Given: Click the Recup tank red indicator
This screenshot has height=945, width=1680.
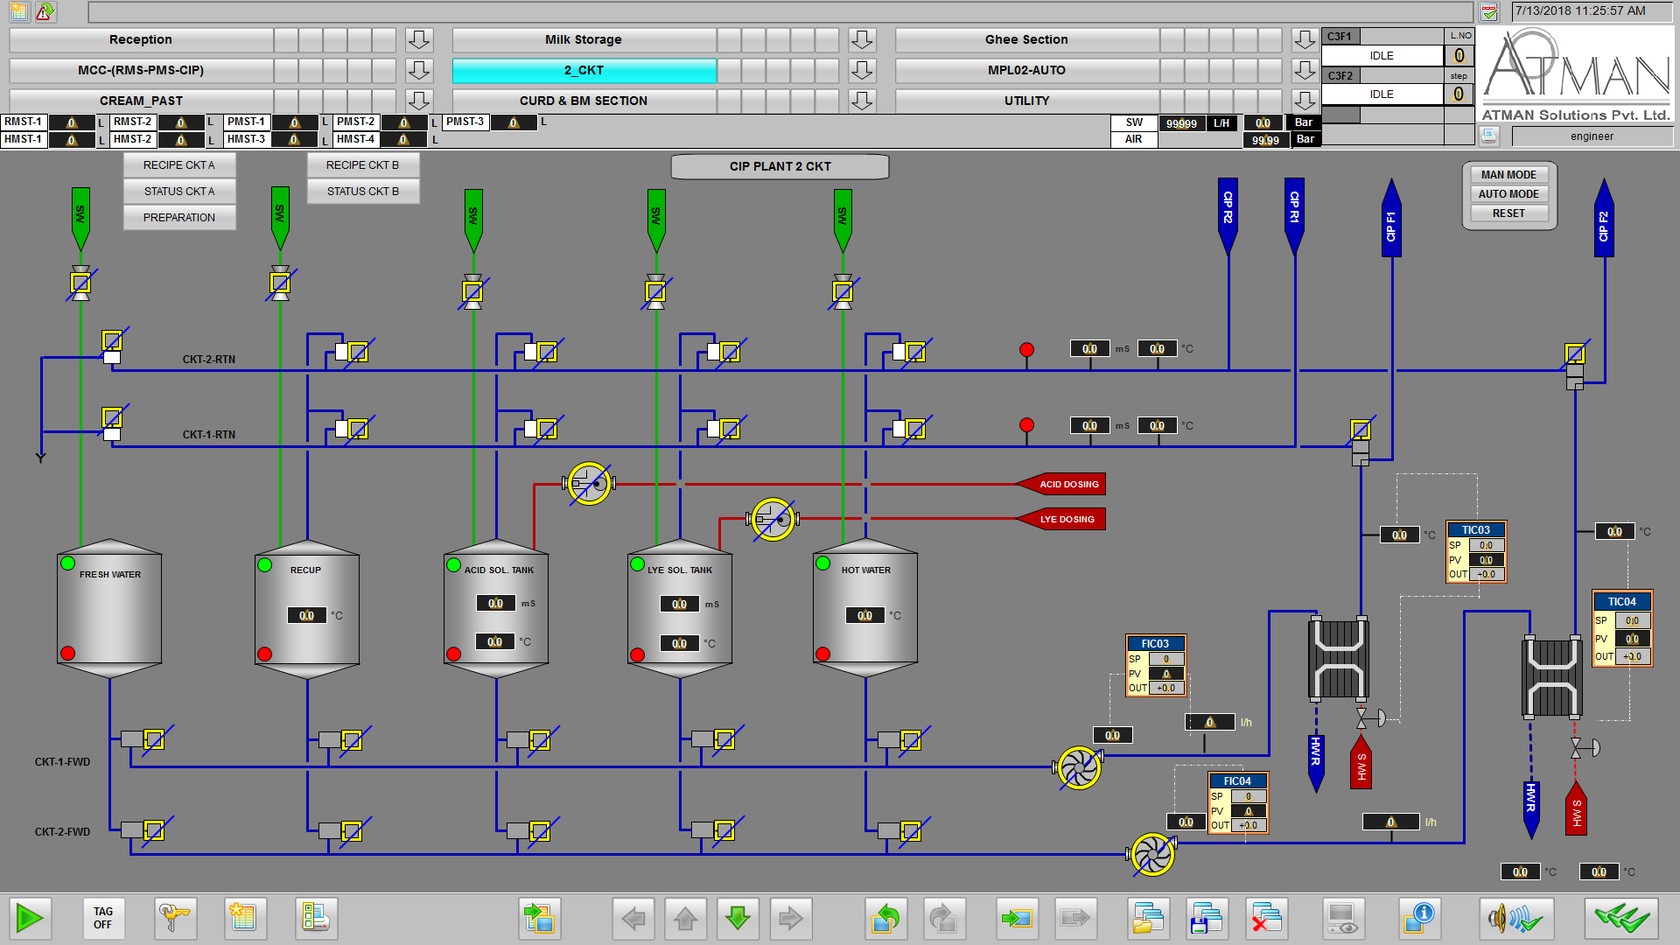Looking at the screenshot, I should tap(265, 654).
